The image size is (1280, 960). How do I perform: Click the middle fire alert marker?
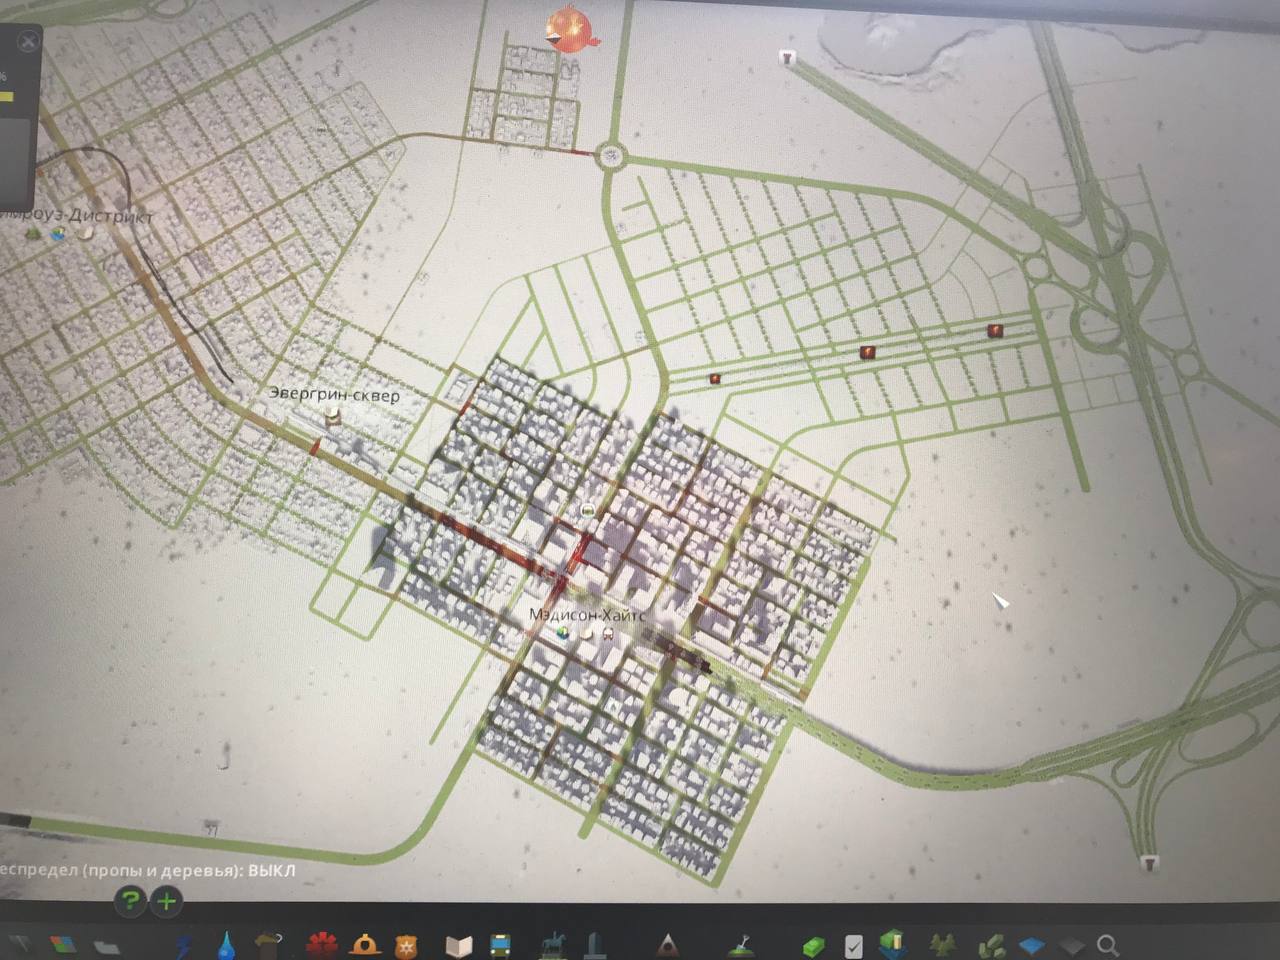(867, 352)
